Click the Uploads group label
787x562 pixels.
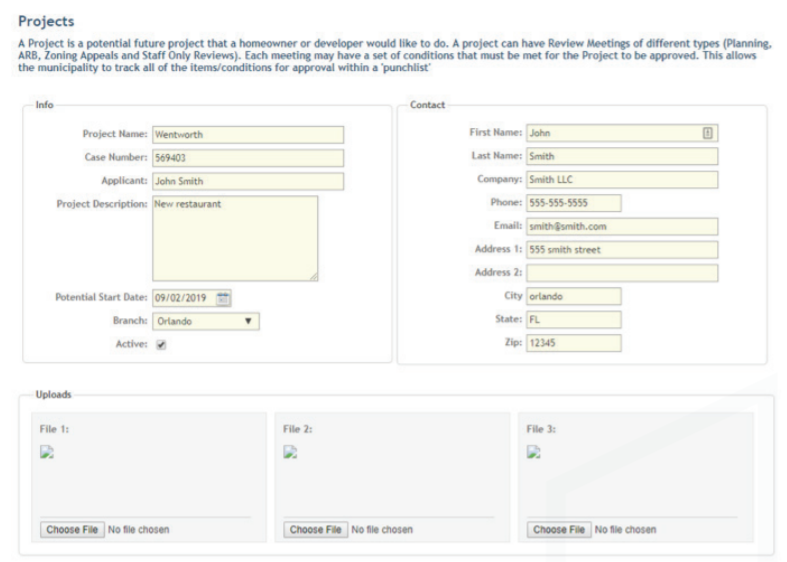[x=53, y=394]
